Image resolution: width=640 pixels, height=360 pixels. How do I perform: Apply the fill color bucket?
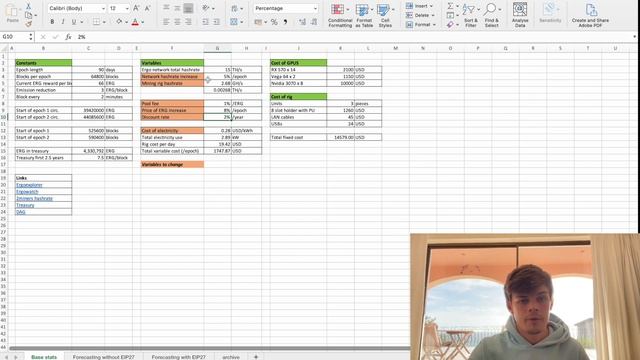[119, 22]
